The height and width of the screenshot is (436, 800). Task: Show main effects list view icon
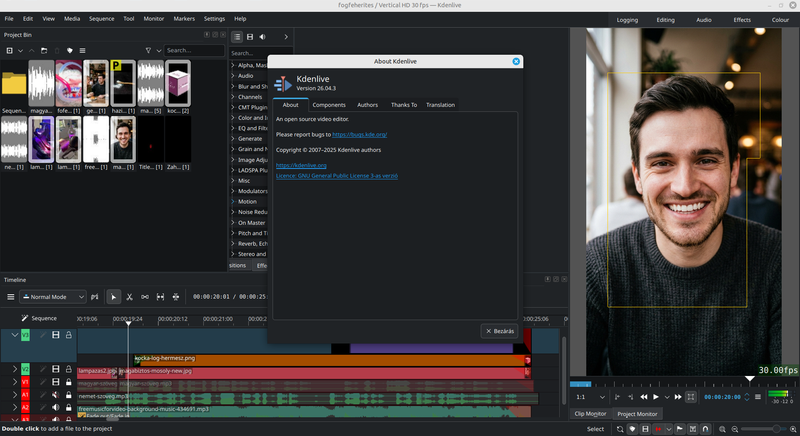coord(237,37)
